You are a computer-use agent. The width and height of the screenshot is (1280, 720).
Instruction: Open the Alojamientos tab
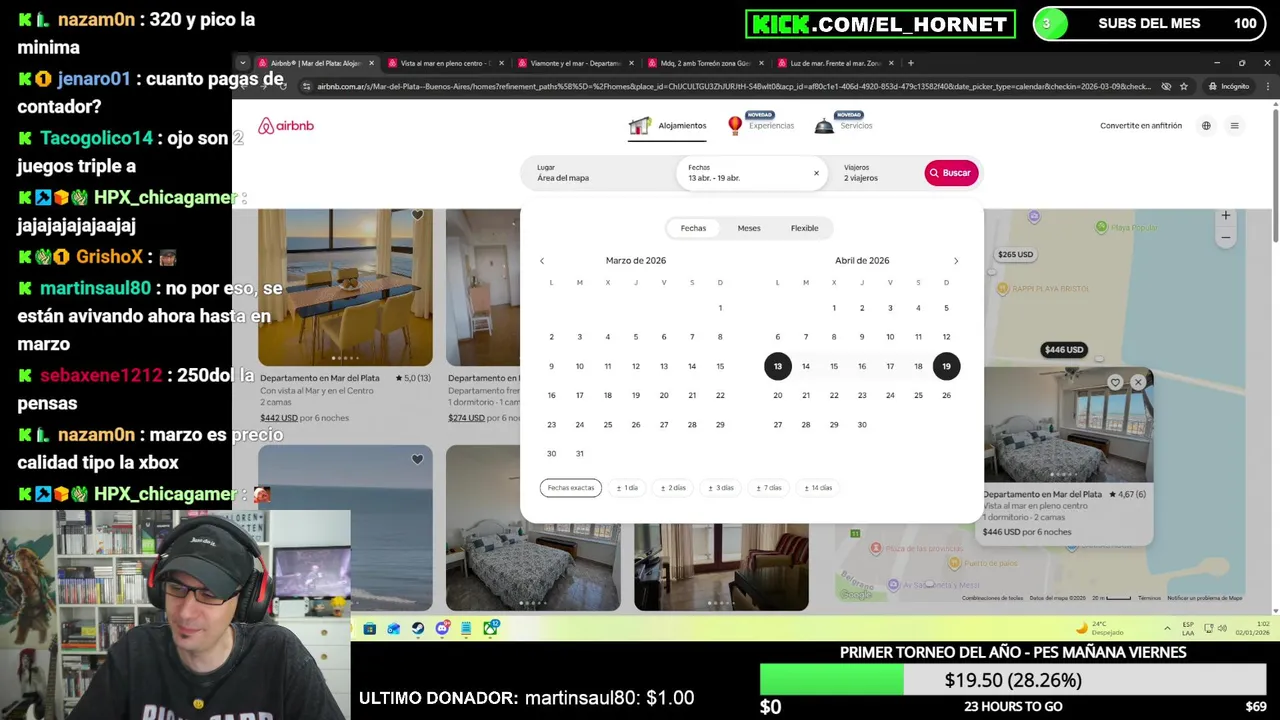click(667, 126)
